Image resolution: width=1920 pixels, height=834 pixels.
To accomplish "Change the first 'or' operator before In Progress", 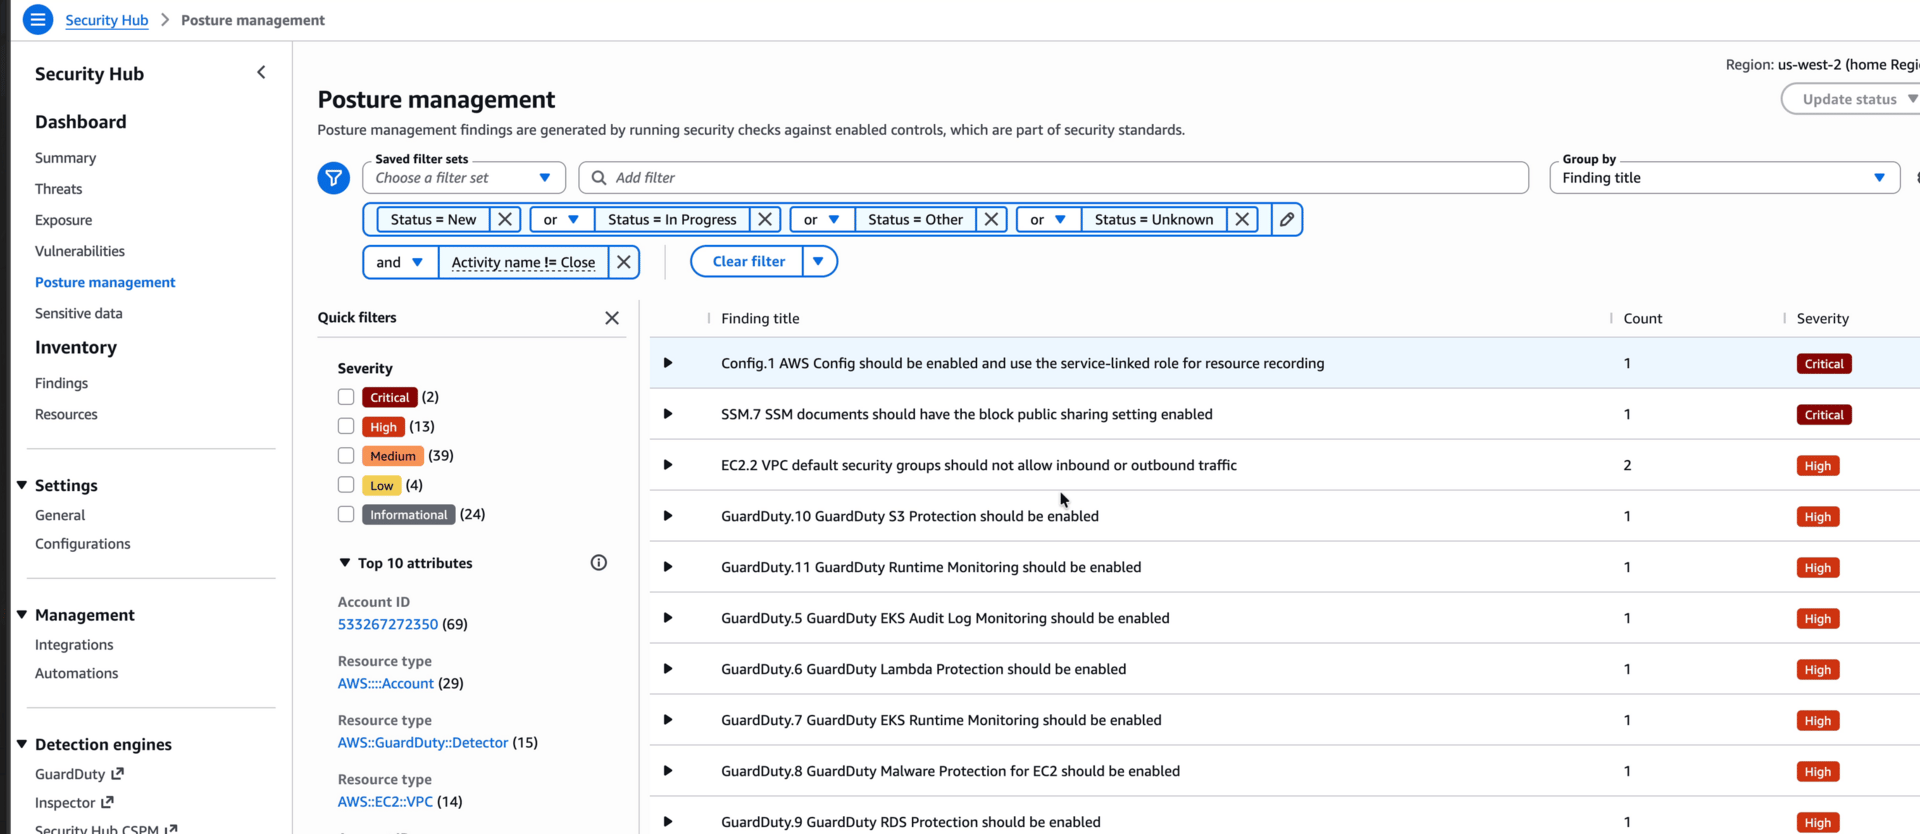I will (x=561, y=219).
